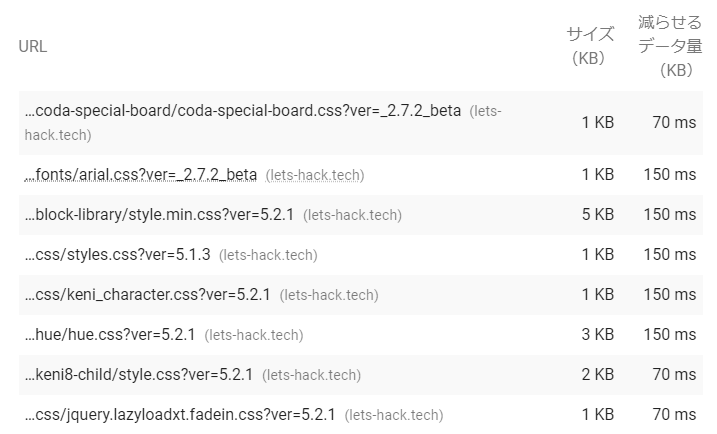Open the block-library/style.min.css URL

click(160, 214)
